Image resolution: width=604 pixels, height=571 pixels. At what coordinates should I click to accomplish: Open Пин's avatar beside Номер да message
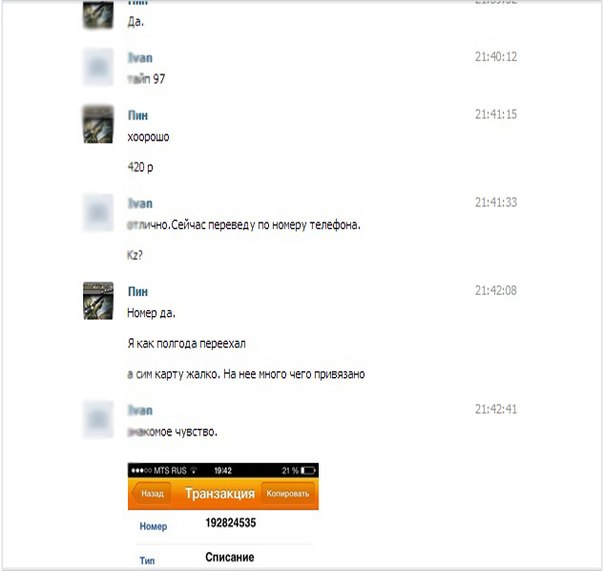(98, 301)
